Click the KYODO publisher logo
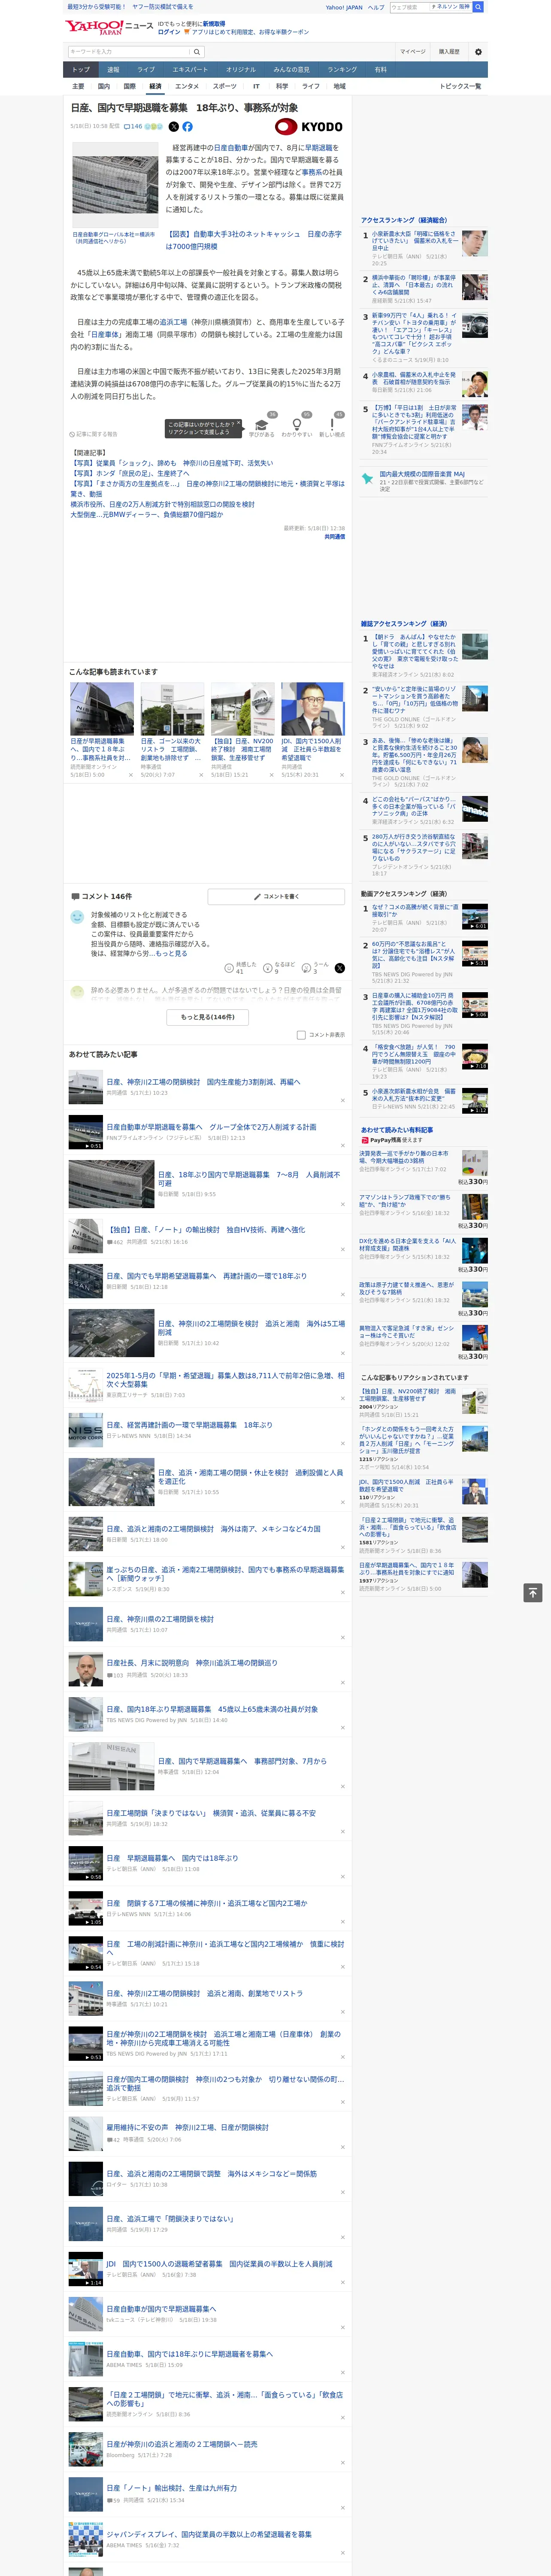The height and width of the screenshot is (2576, 551). pyautogui.click(x=309, y=127)
